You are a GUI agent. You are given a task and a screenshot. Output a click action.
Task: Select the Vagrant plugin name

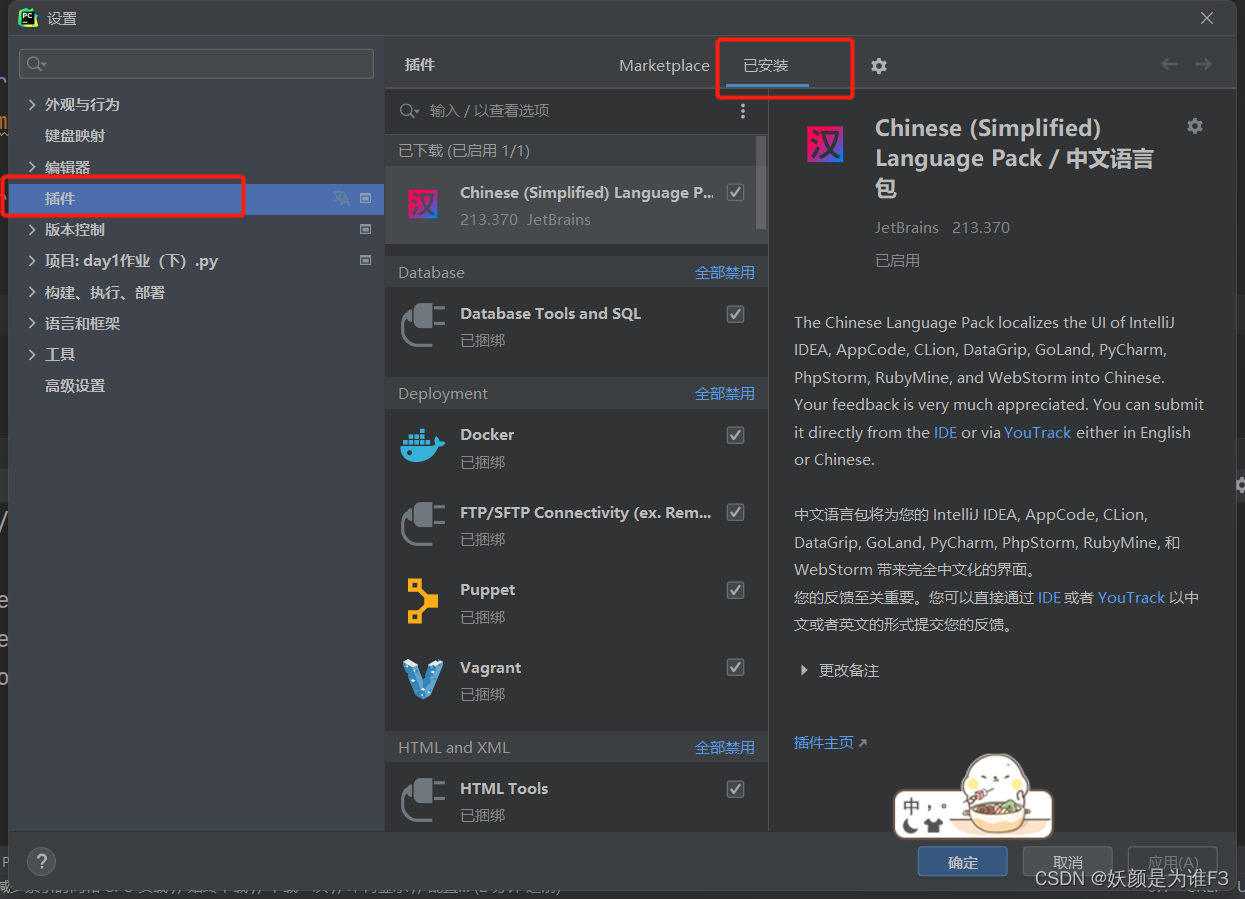[490, 667]
